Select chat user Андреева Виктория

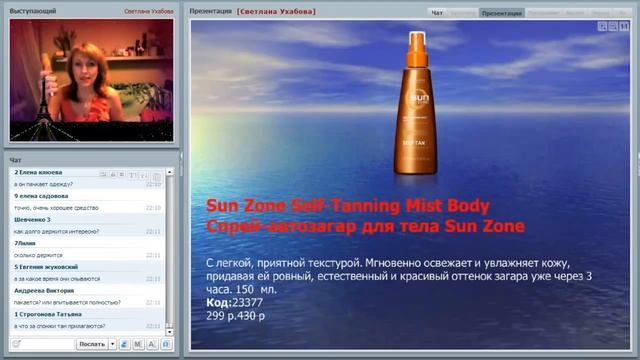(44, 291)
